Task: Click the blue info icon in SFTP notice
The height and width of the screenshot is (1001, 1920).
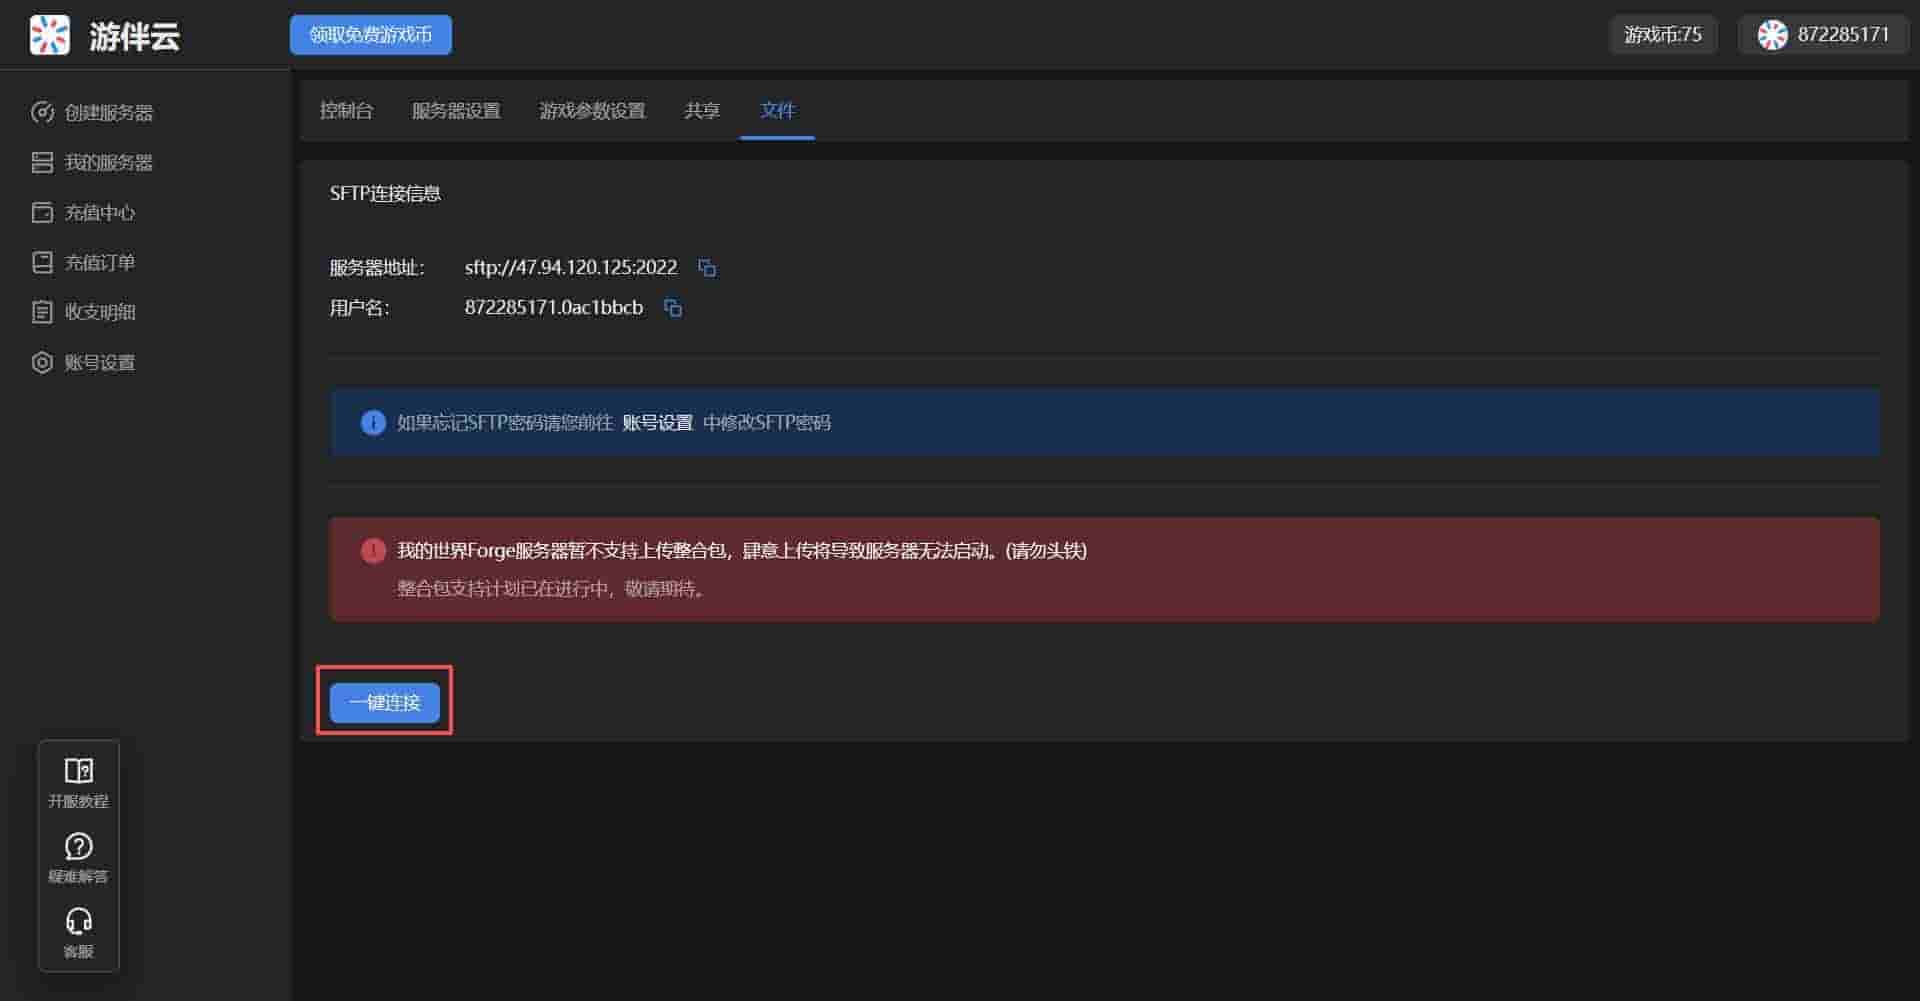Action: [373, 422]
